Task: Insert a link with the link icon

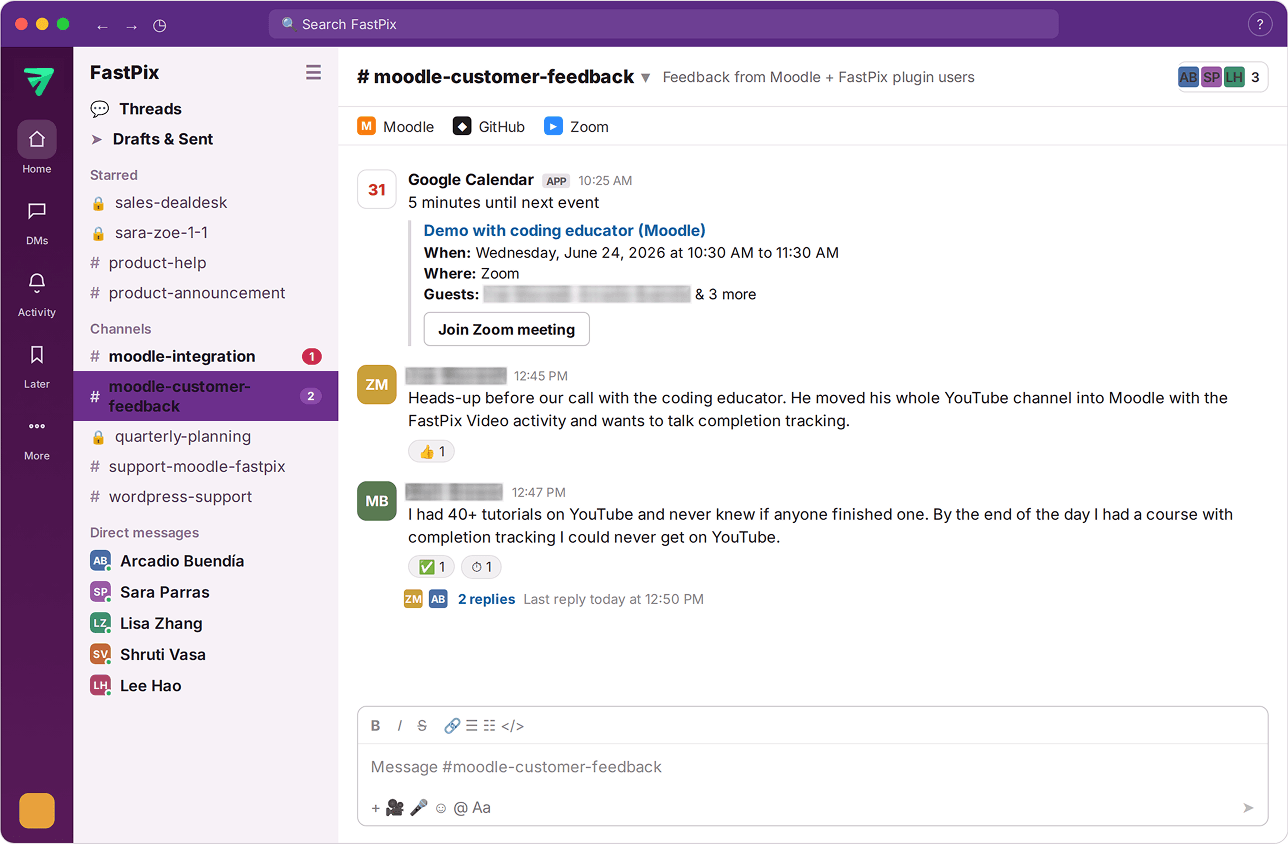Action: click(452, 726)
